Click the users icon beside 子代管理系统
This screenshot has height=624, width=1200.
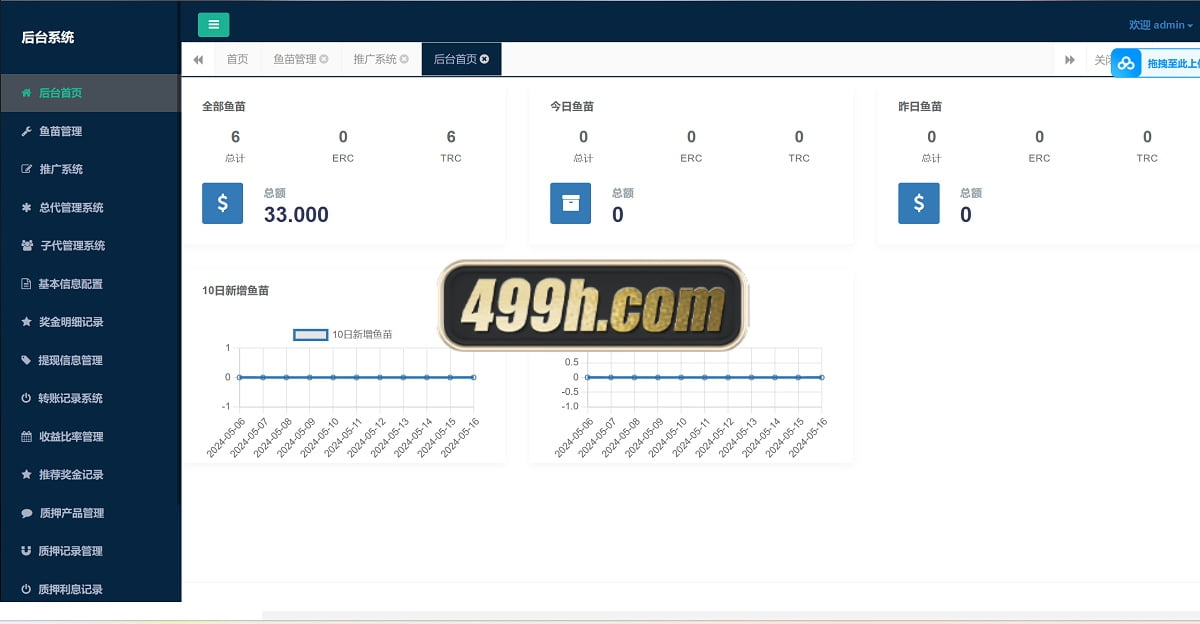coord(27,246)
